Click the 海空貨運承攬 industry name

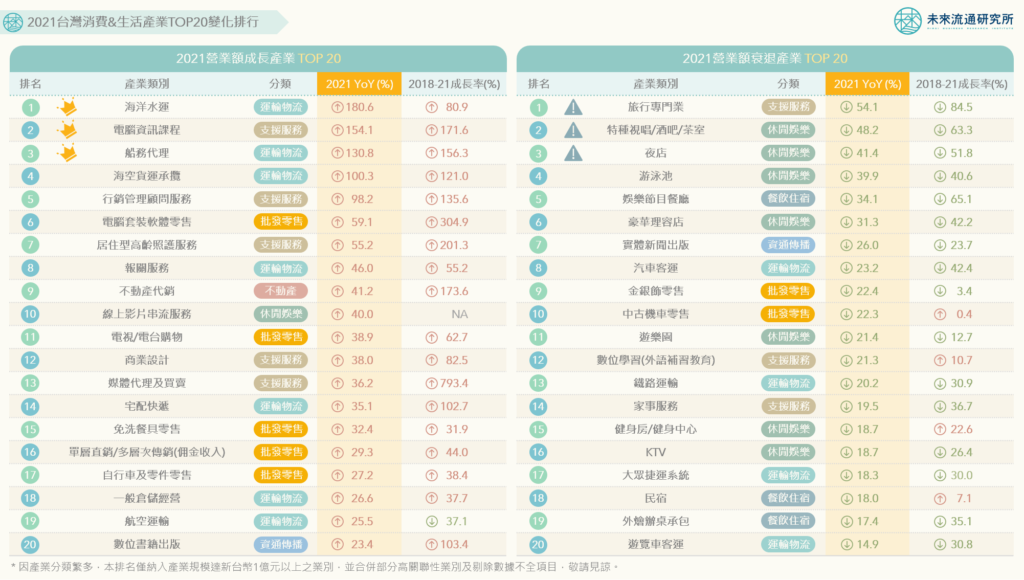(147, 176)
